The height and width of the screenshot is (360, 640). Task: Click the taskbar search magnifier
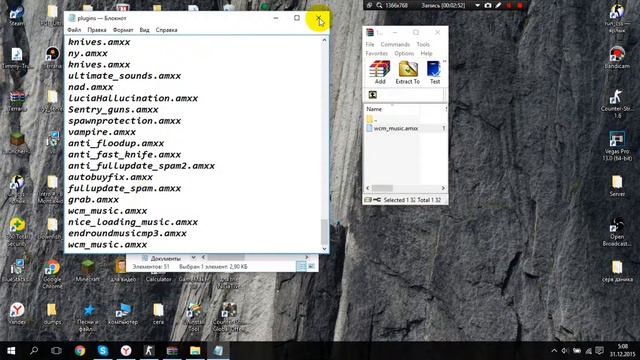(34, 351)
